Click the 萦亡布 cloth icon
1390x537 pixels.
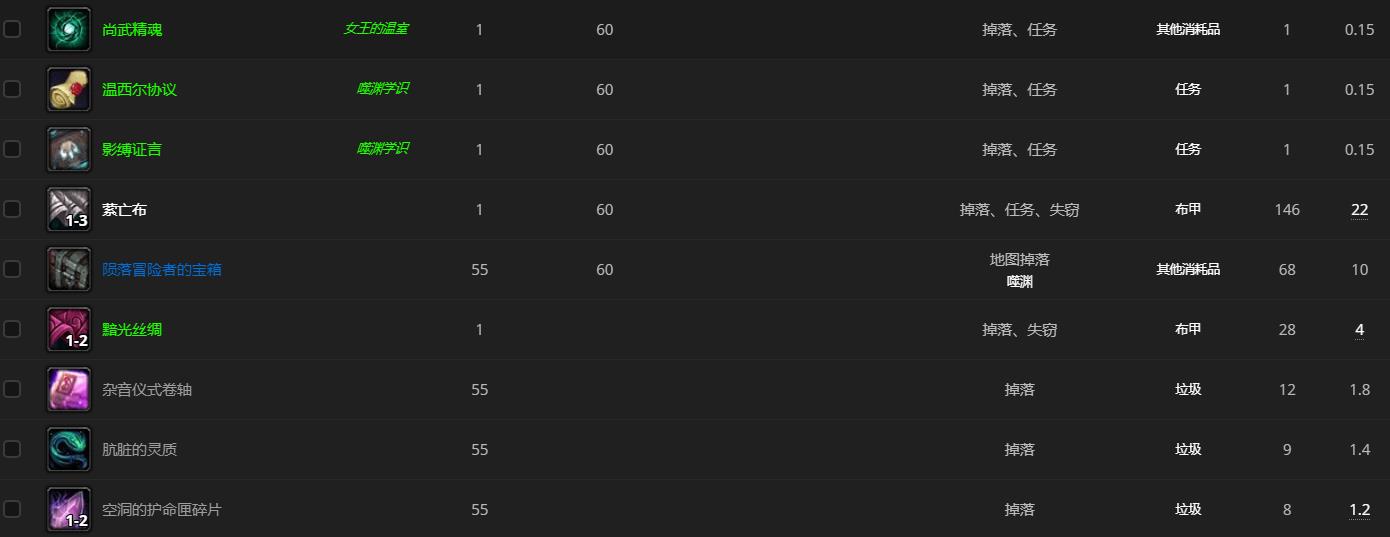click(x=69, y=209)
